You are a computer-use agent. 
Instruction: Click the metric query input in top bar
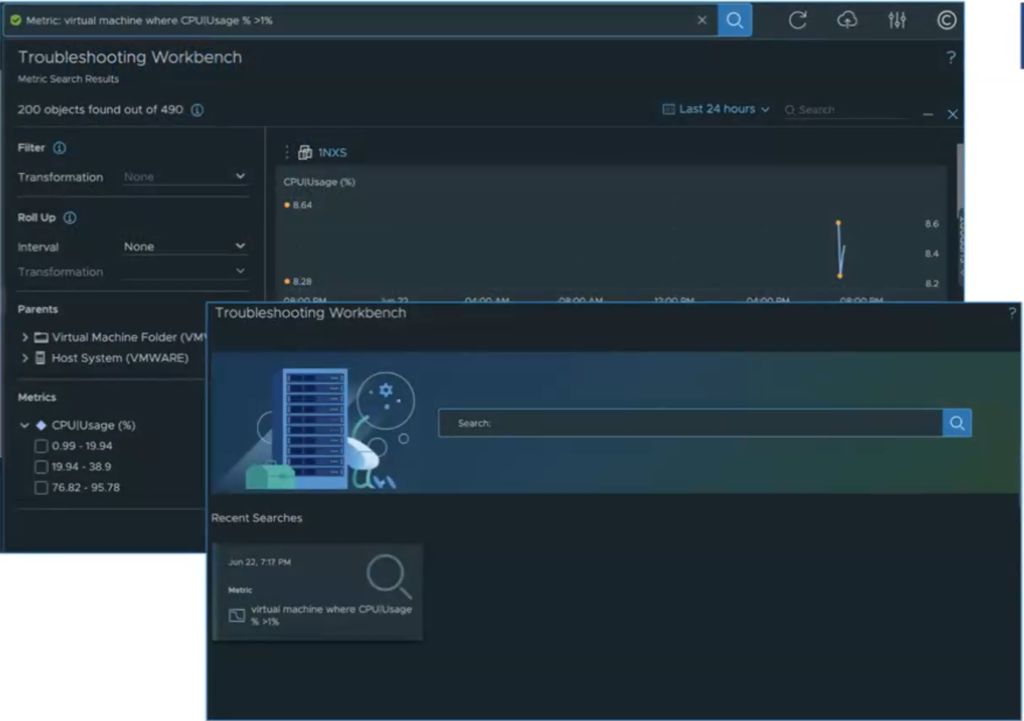[x=359, y=20]
